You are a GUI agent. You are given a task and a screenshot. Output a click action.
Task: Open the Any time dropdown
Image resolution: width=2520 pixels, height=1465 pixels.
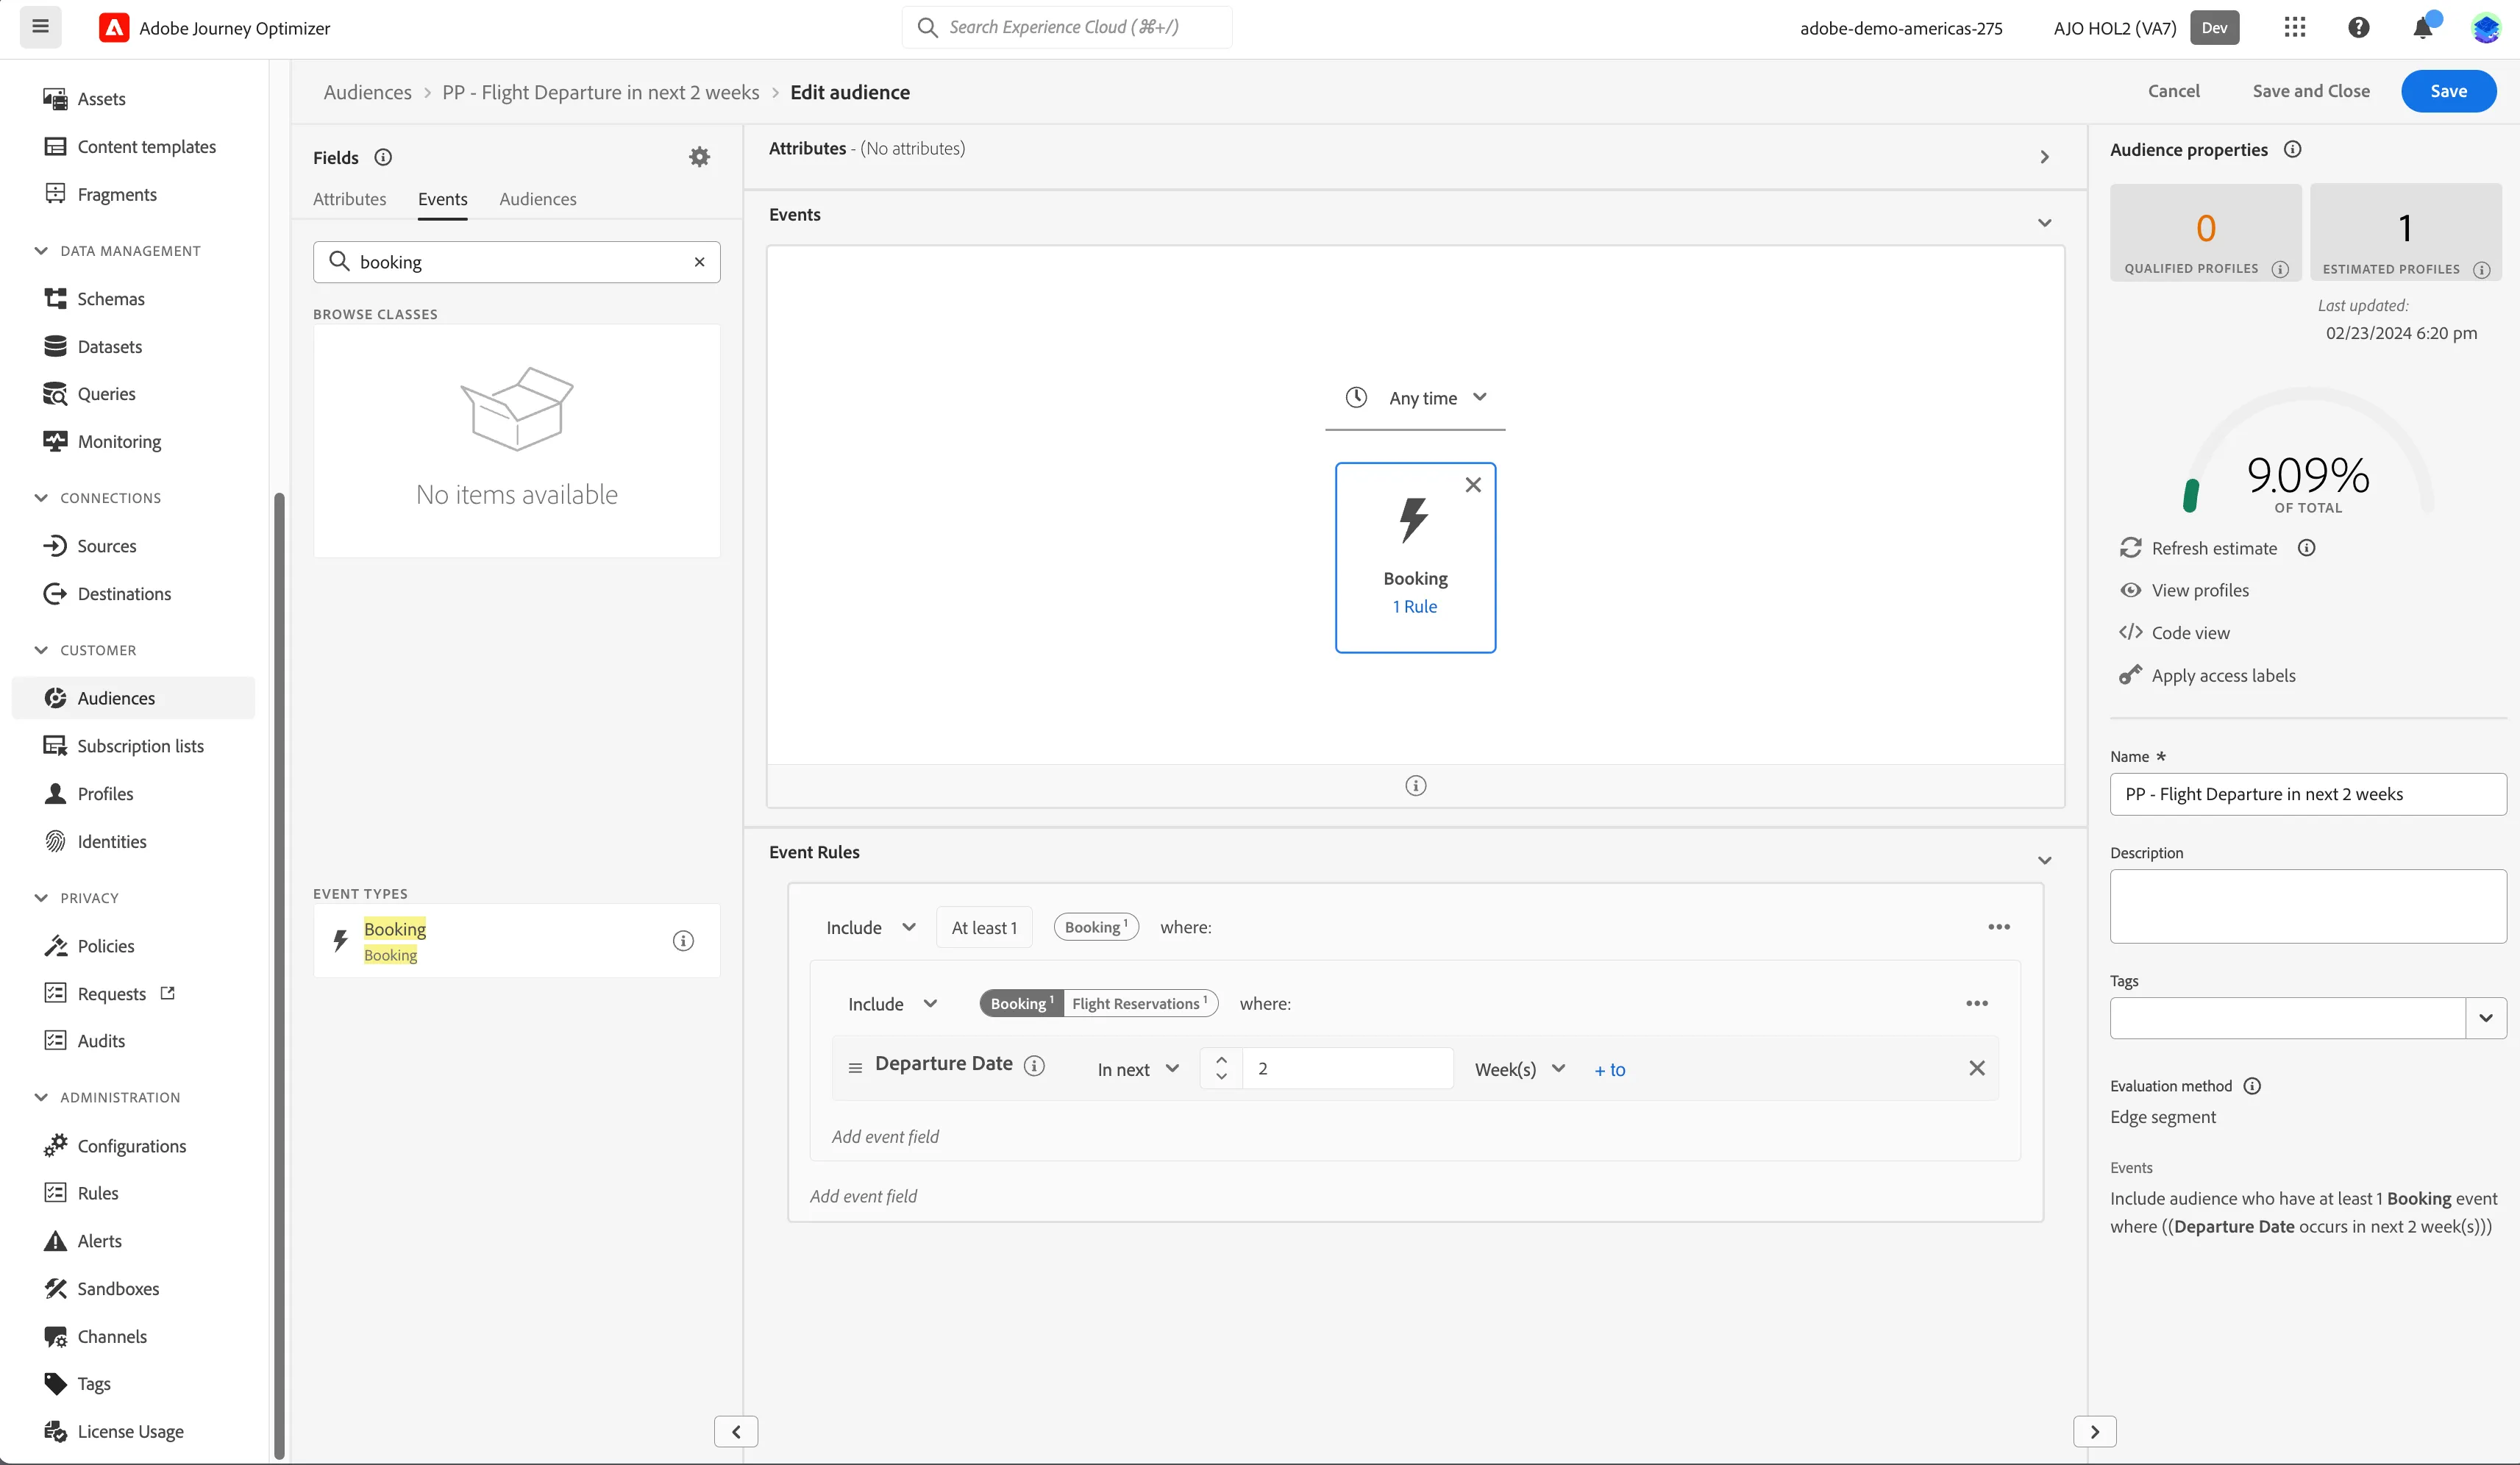coord(1415,398)
